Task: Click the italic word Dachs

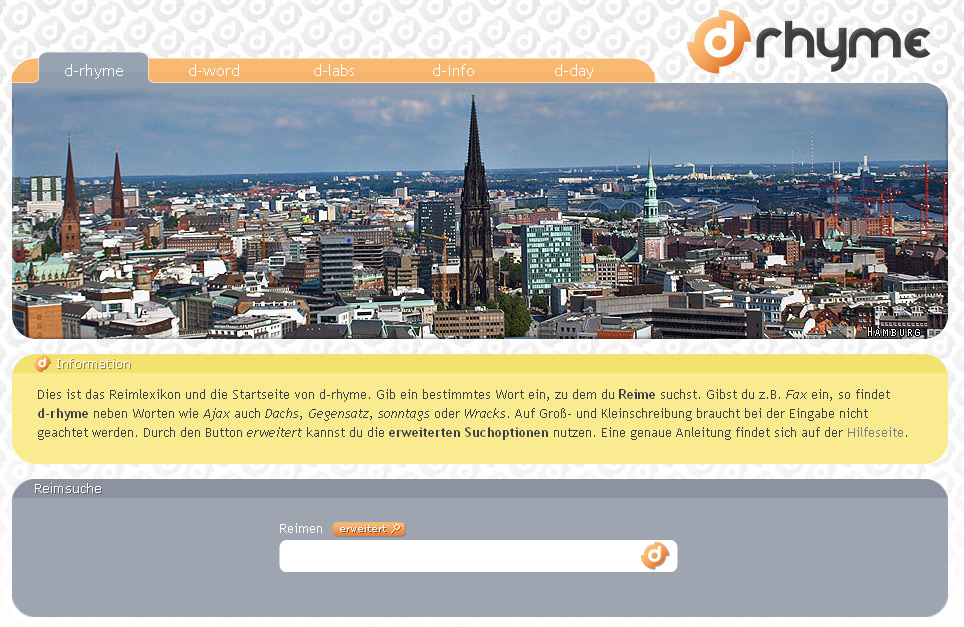Action: [281, 414]
